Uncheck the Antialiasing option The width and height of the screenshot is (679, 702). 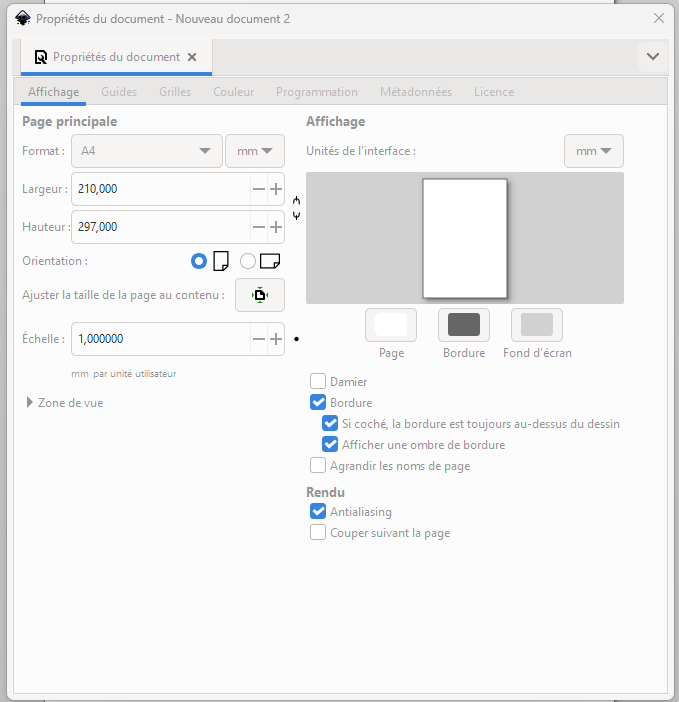[318, 512]
